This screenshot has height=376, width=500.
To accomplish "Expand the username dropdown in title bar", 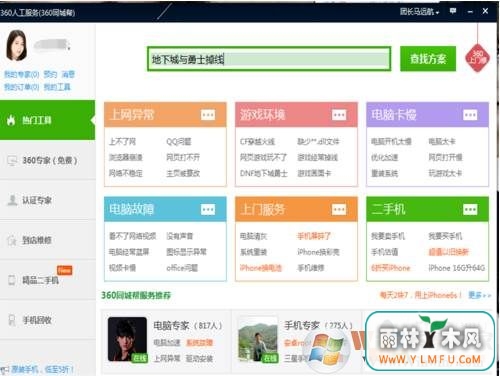I will point(419,12).
